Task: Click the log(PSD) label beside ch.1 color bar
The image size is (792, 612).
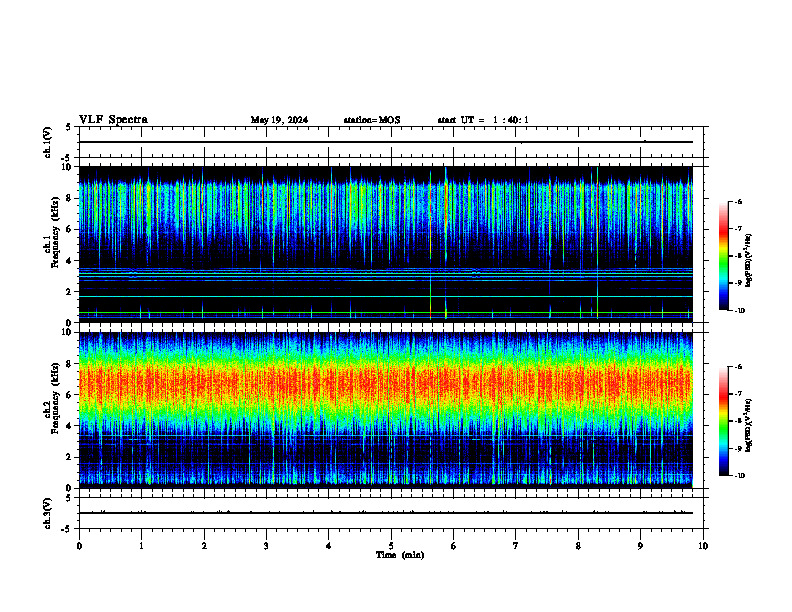Action: click(x=749, y=260)
